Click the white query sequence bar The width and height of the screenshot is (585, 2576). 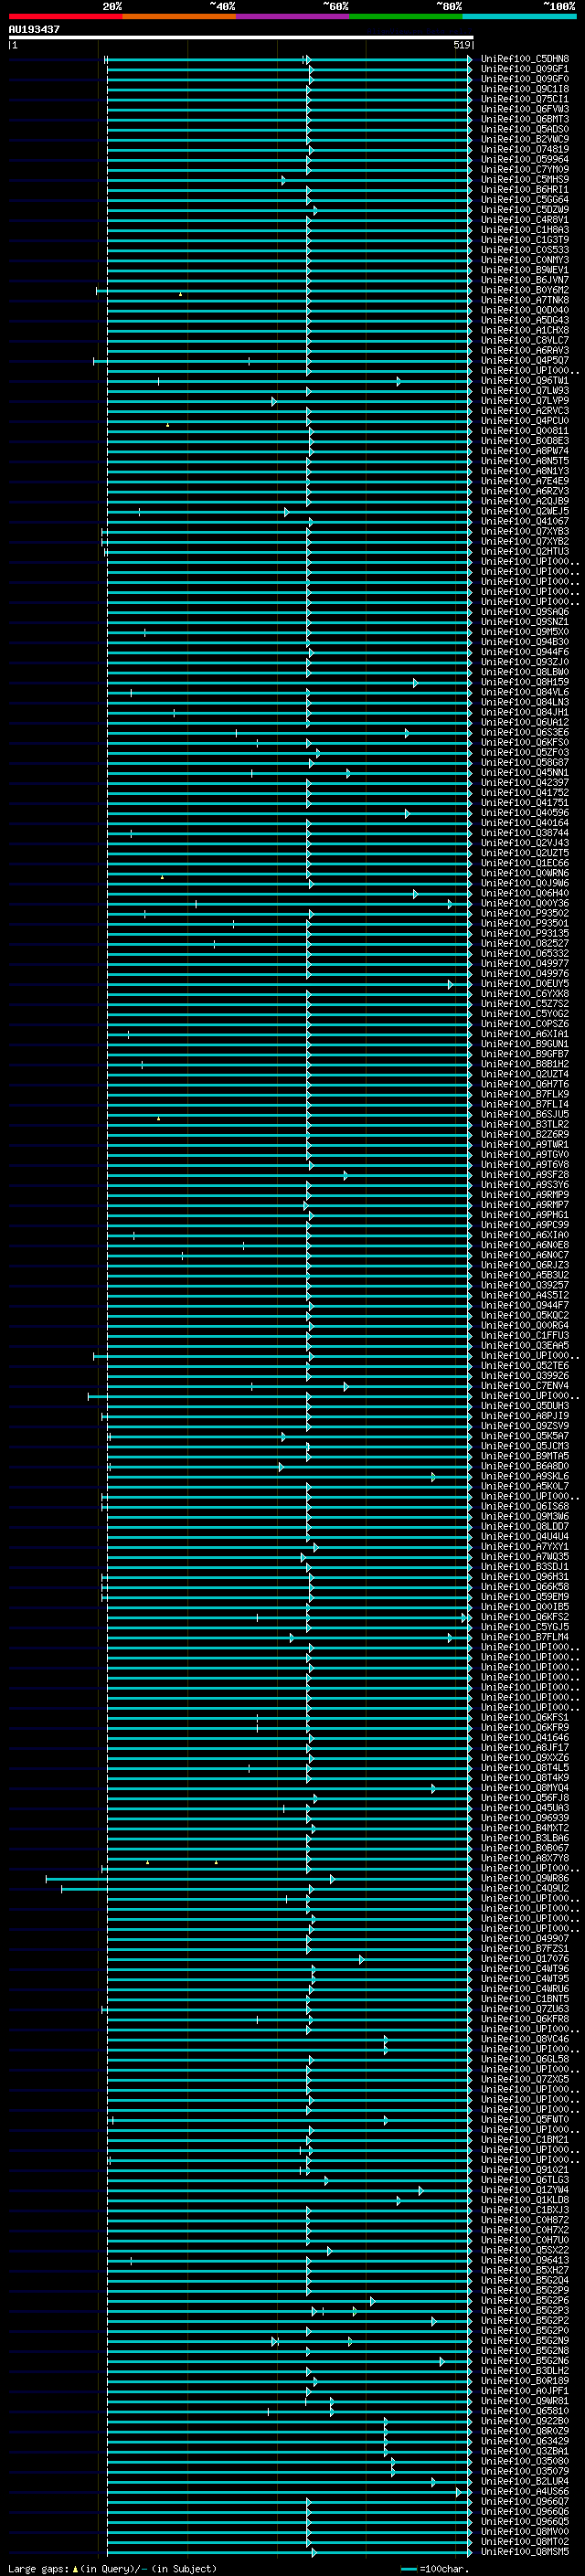coord(241,37)
